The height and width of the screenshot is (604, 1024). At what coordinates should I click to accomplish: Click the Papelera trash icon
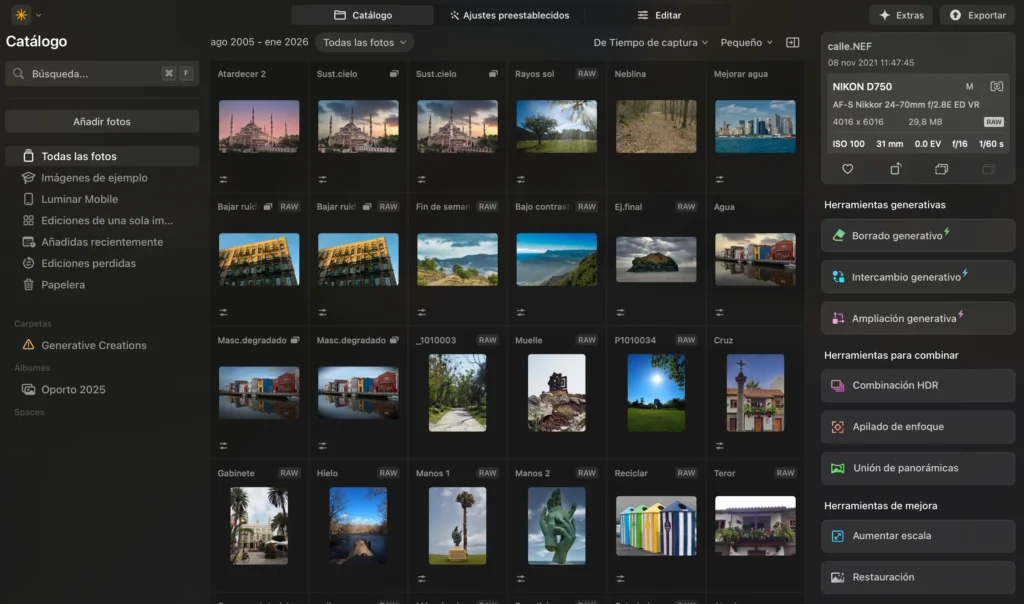click(28, 284)
